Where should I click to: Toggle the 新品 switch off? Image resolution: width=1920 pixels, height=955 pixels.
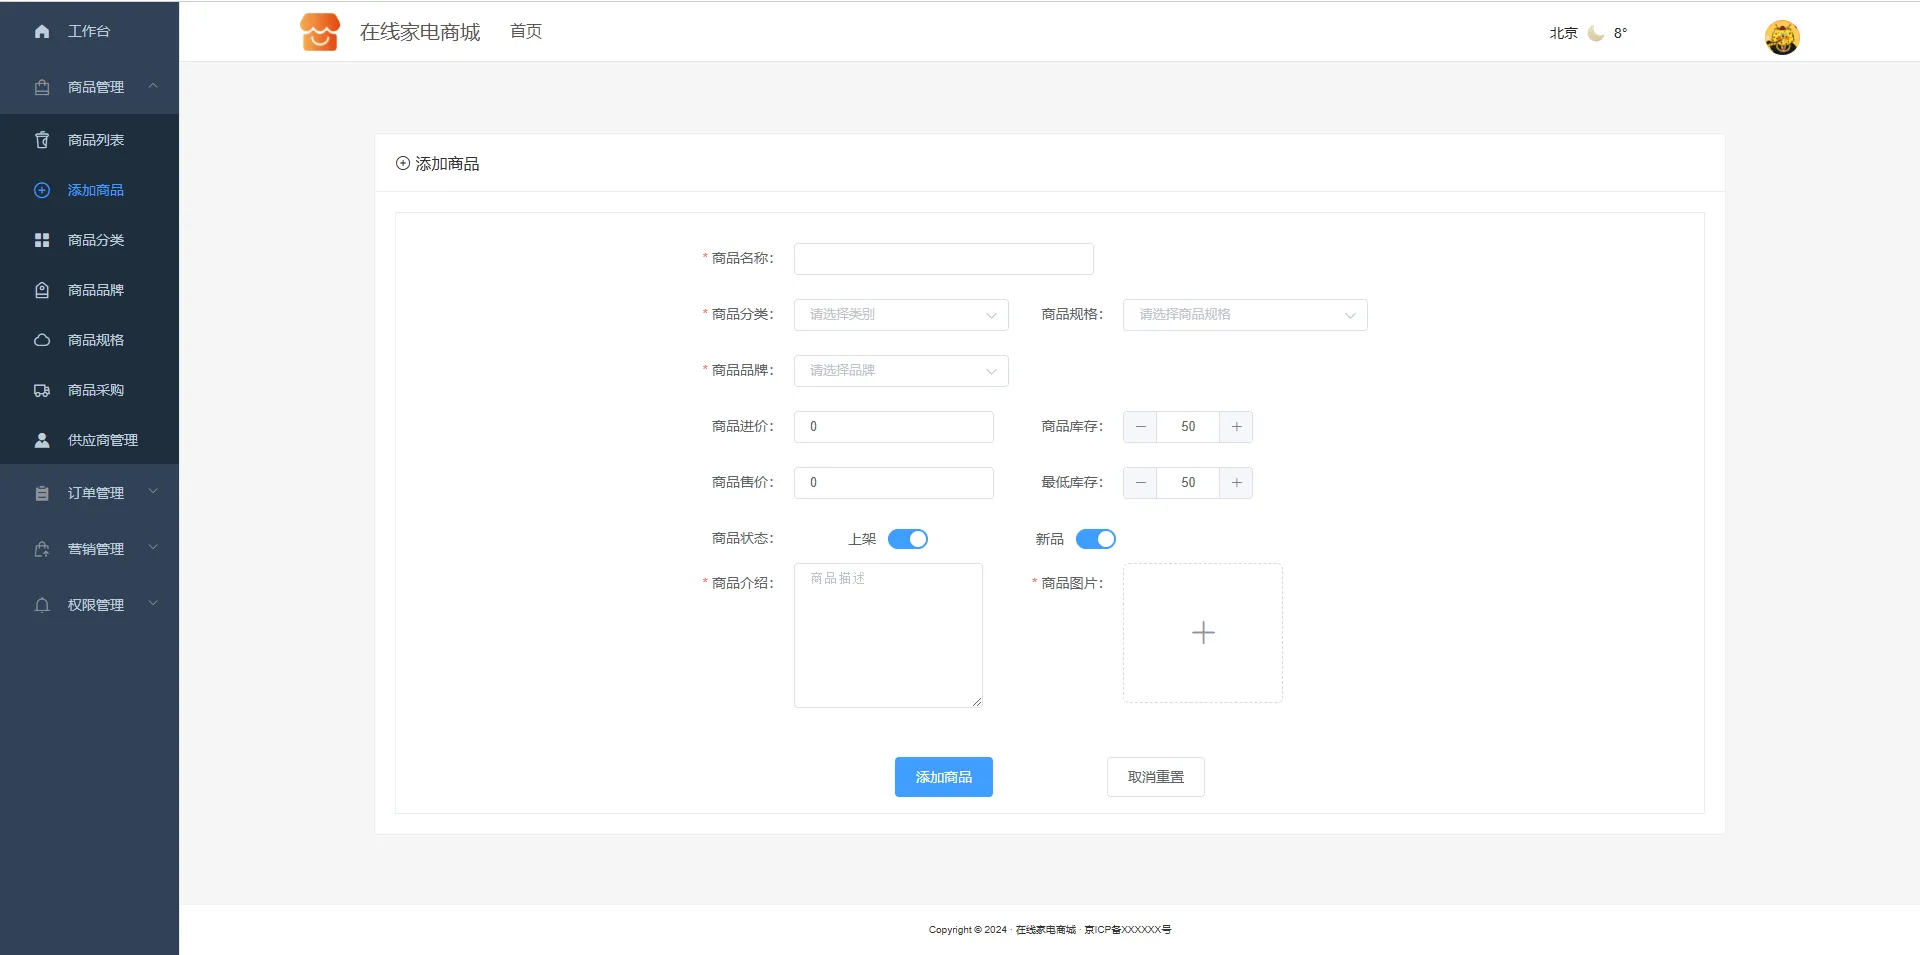pos(1095,539)
